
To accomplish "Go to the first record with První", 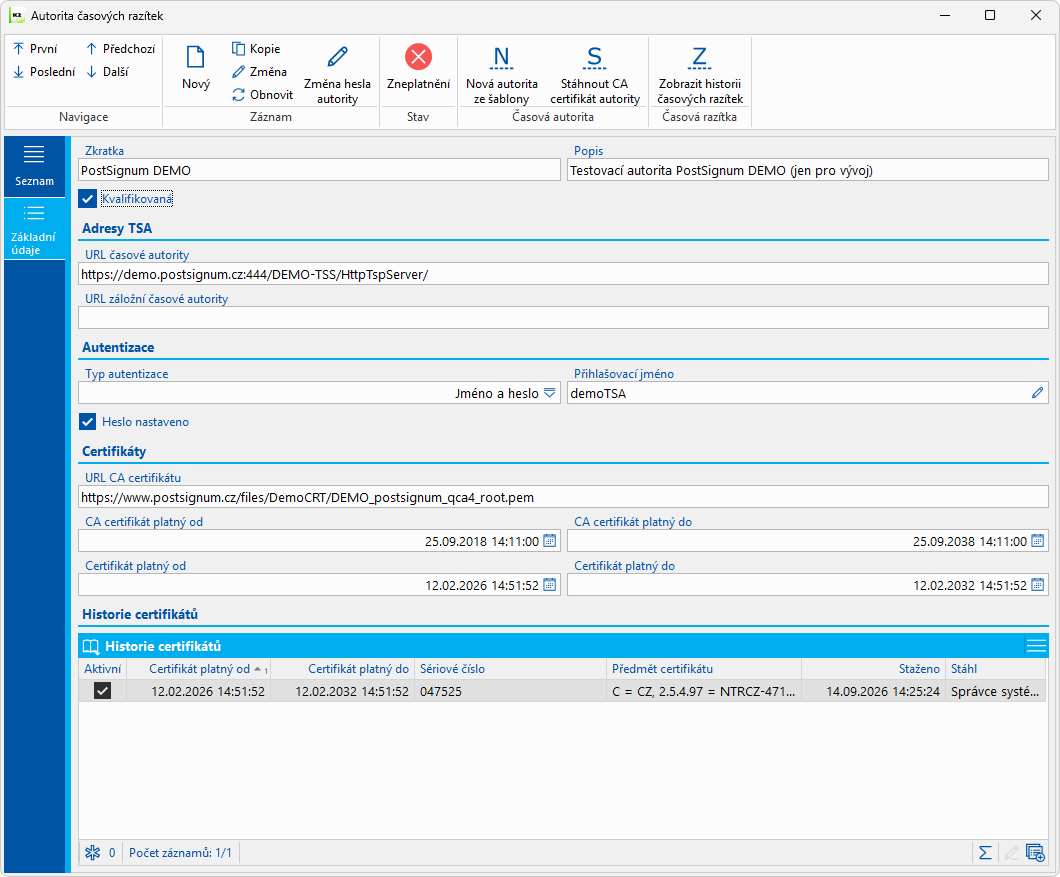I will click(35, 49).
